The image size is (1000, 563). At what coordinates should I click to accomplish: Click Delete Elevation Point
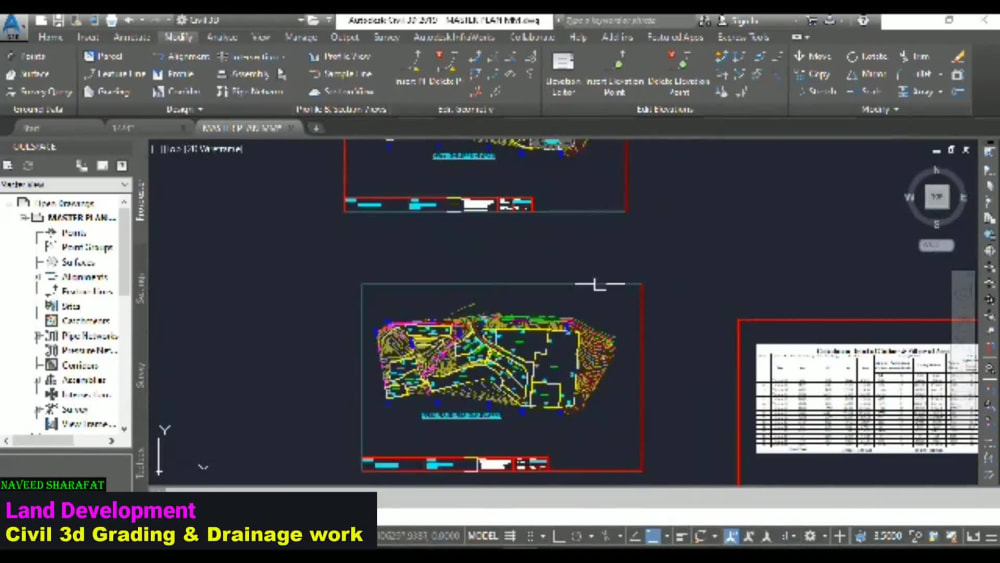679,73
